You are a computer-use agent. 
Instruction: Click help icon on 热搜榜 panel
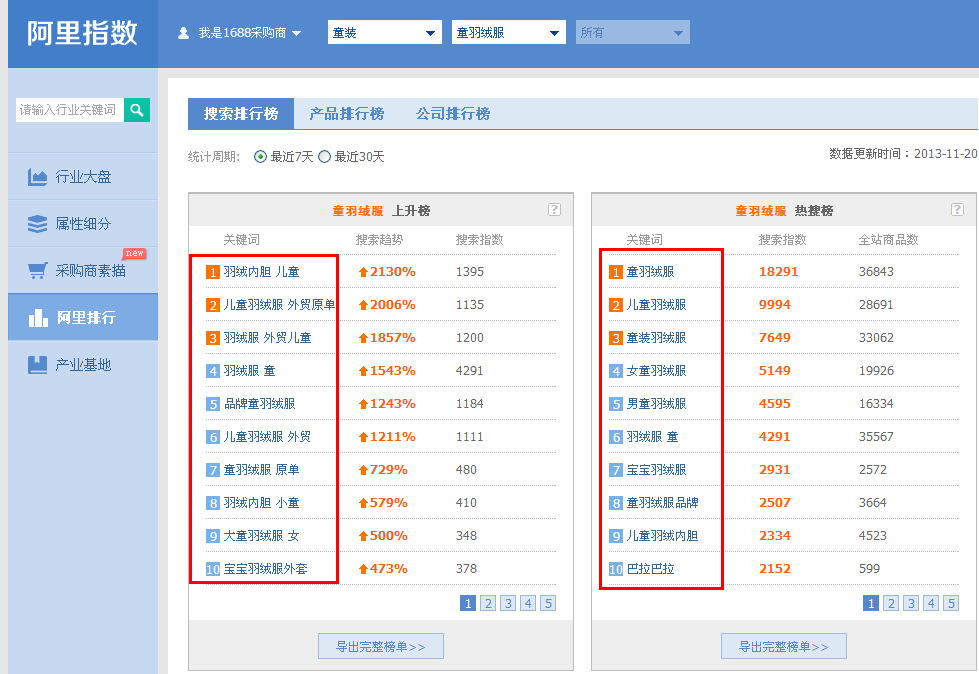(x=957, y=210)
